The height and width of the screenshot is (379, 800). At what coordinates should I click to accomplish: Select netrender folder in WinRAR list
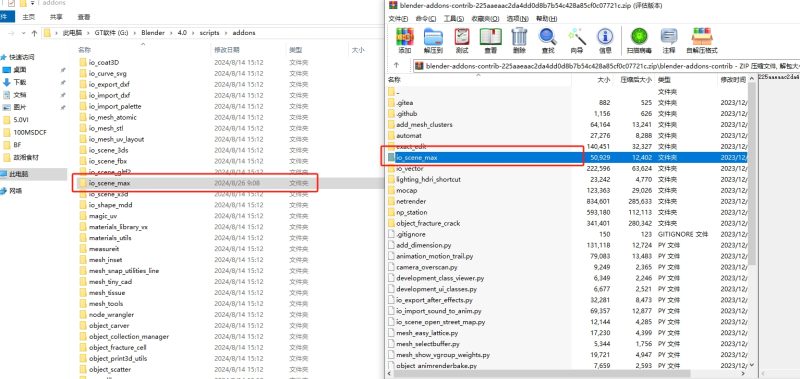(x=411, y=201)
